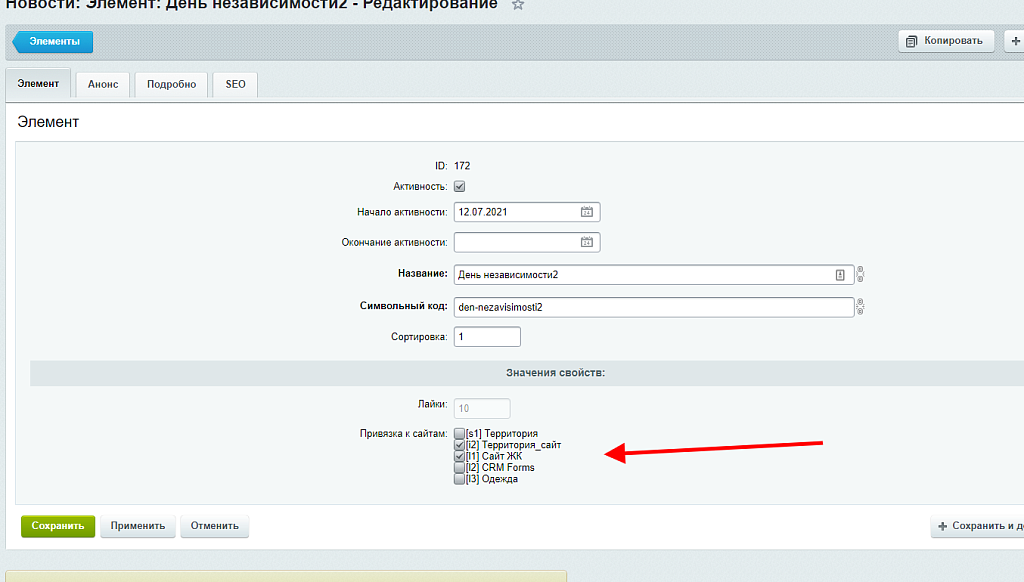Uncheck the Территория_сайт checkbox
The height and width of the screenshot is (582, 1024).
pos(460,445)
